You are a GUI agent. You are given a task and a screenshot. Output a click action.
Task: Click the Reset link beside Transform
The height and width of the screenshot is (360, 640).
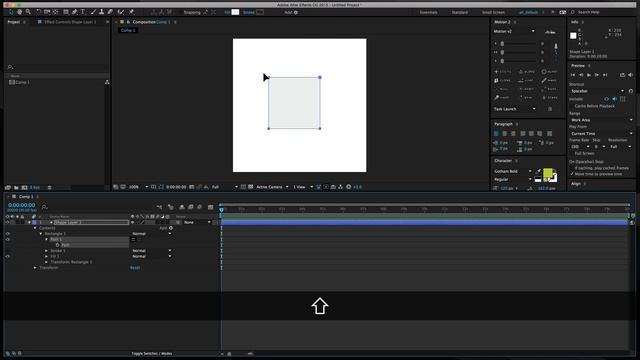point(135,268)
